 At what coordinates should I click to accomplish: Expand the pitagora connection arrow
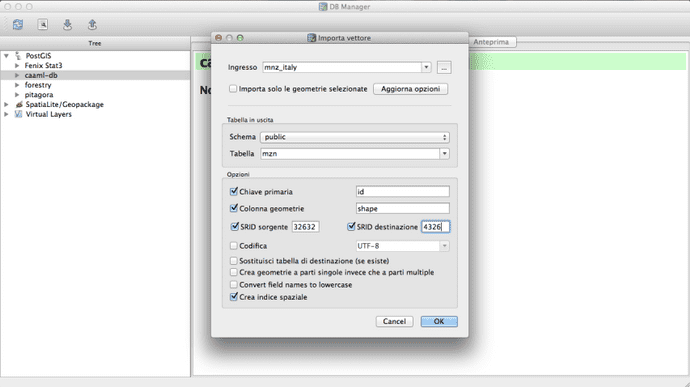pyautogui.click(x=17, y=95)
